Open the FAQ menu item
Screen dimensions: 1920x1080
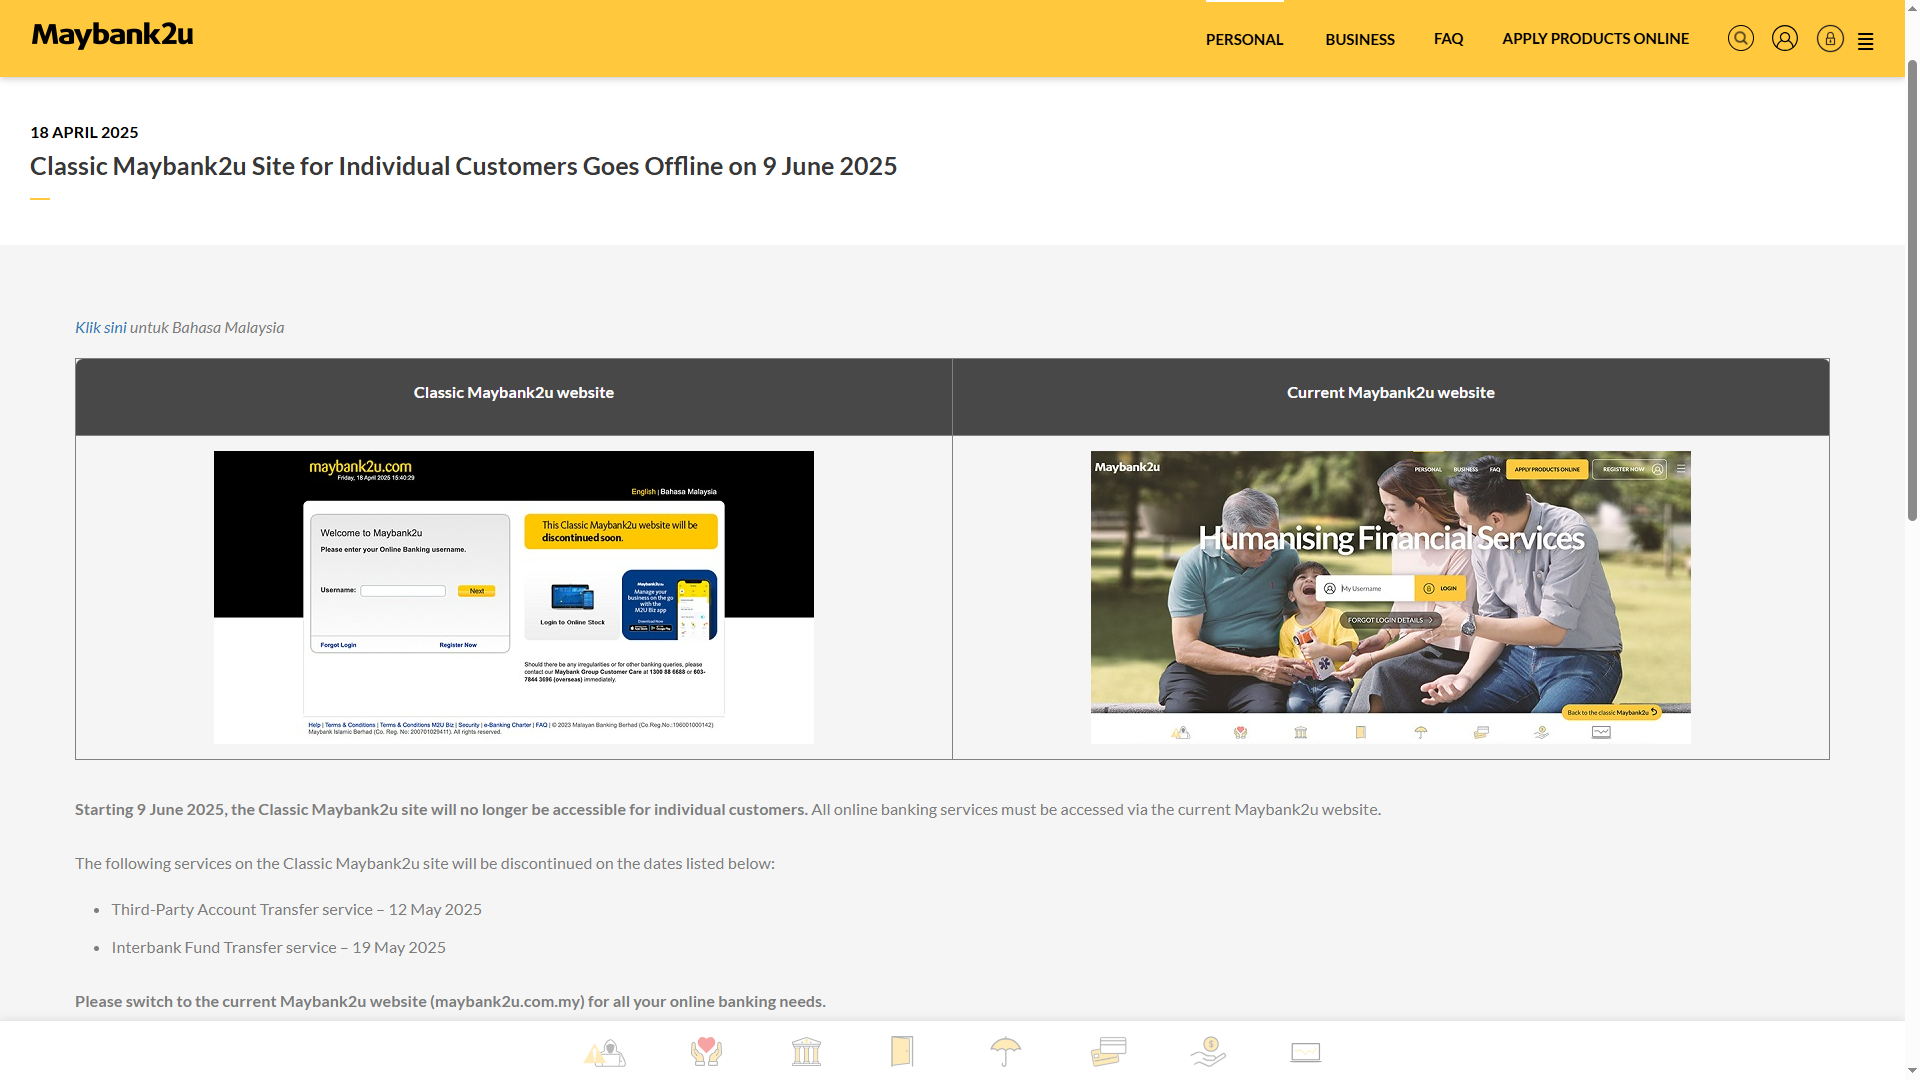(x=1448, y=39)
